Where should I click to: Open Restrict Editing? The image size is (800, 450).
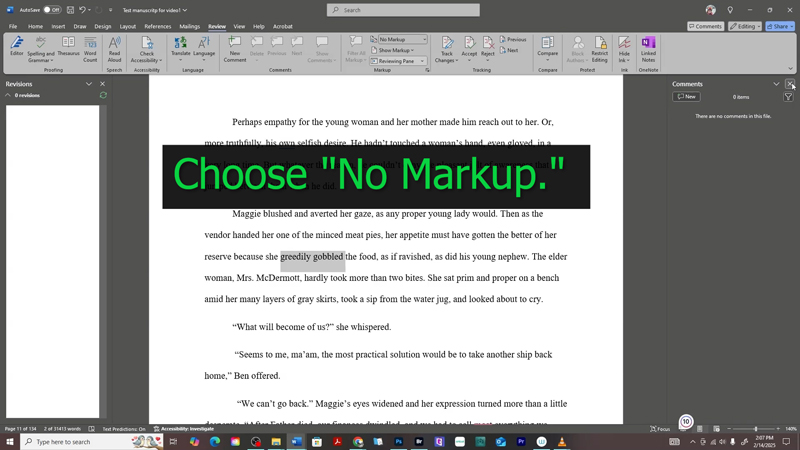pos(599,49)
